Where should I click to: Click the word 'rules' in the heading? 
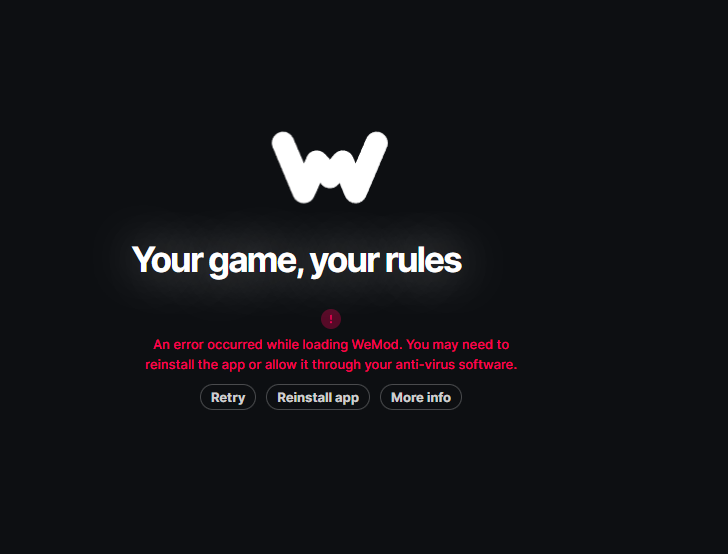pos(423,260)
